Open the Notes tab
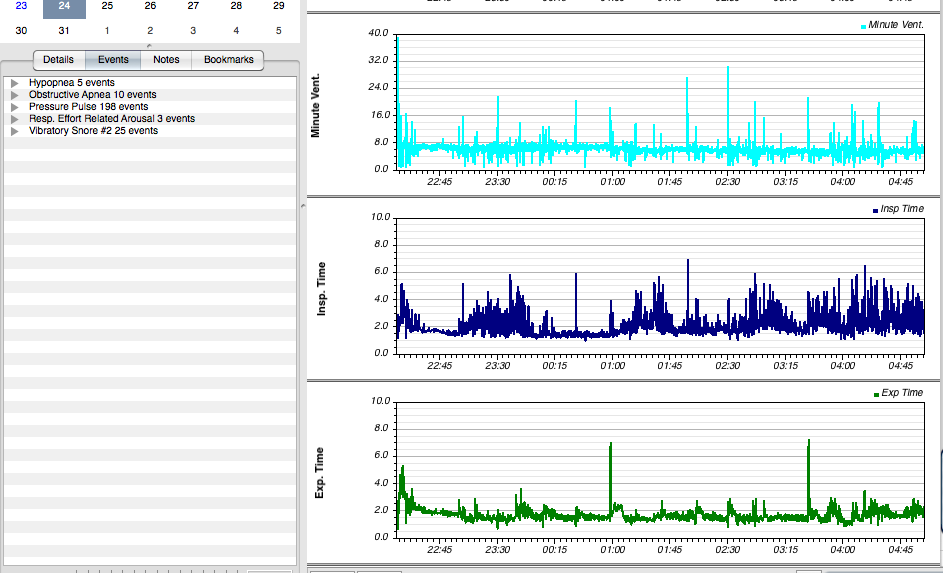The image size is (943, 573). tap(166, 60)
